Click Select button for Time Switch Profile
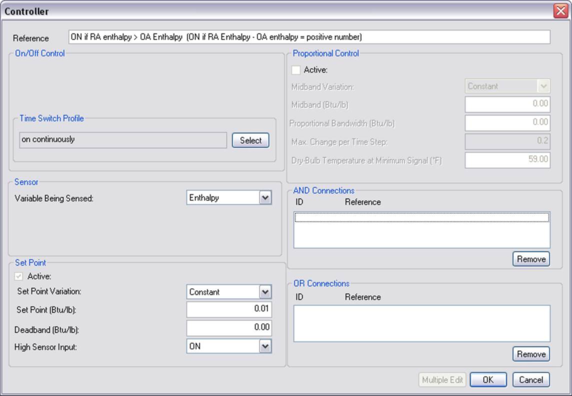572x396 pixels. (251, 140)
